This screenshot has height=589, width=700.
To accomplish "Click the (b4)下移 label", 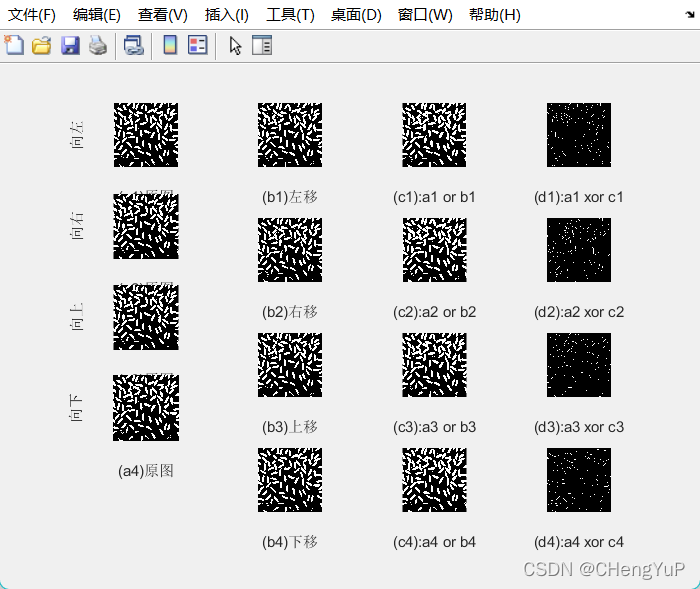I will coord(290,542).
